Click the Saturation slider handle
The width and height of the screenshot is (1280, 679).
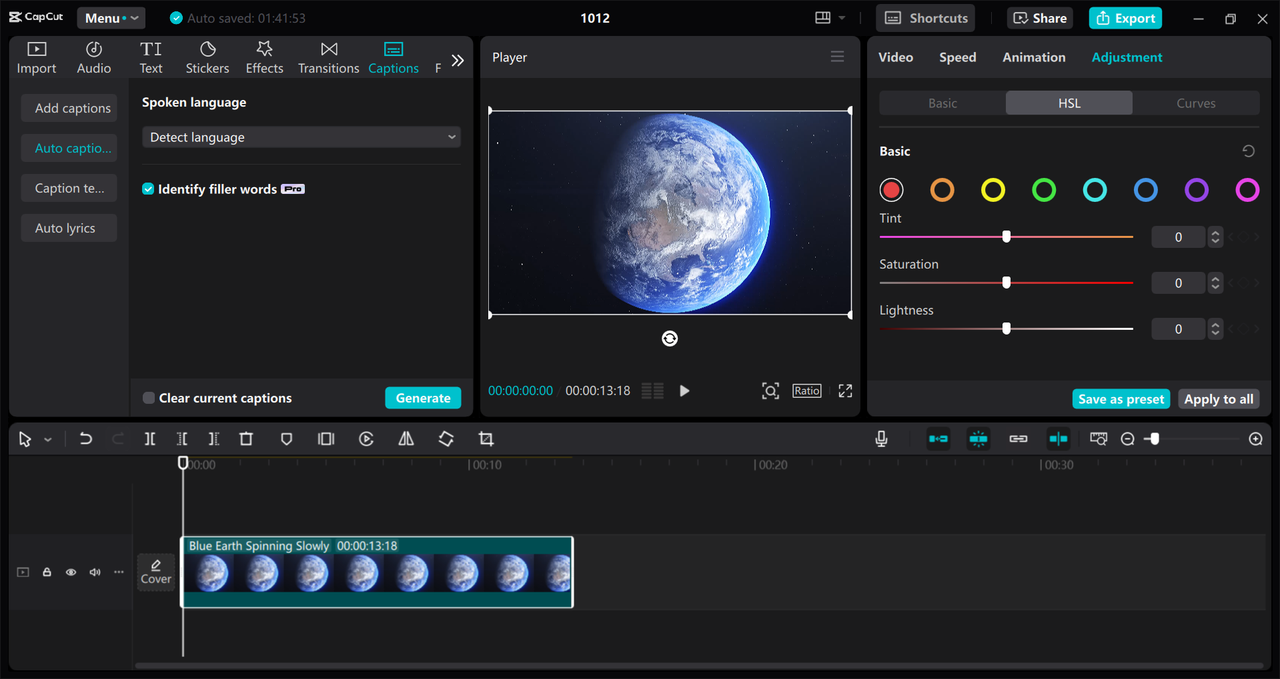tap(1006, 283)
